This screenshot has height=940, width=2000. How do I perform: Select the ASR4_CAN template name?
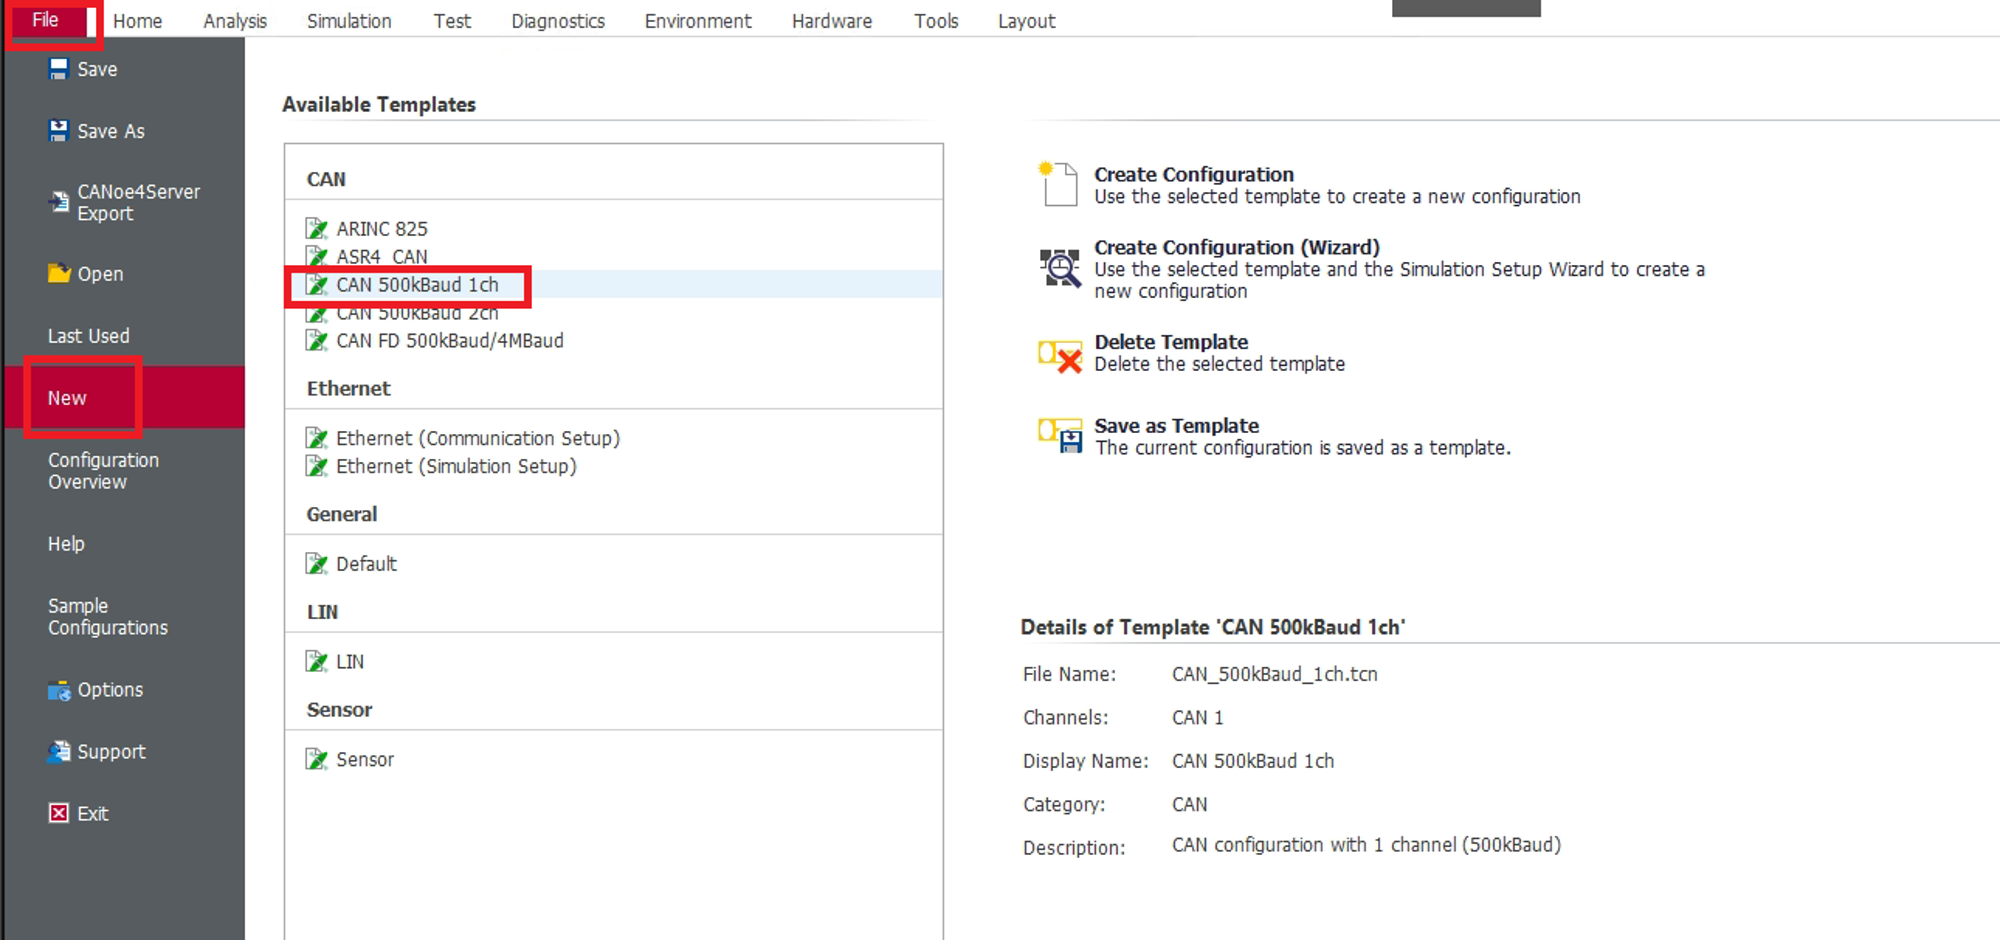382,257
